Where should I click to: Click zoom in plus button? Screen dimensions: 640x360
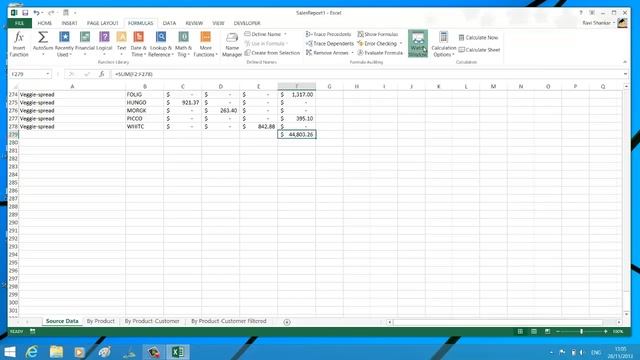pos(606,331)
